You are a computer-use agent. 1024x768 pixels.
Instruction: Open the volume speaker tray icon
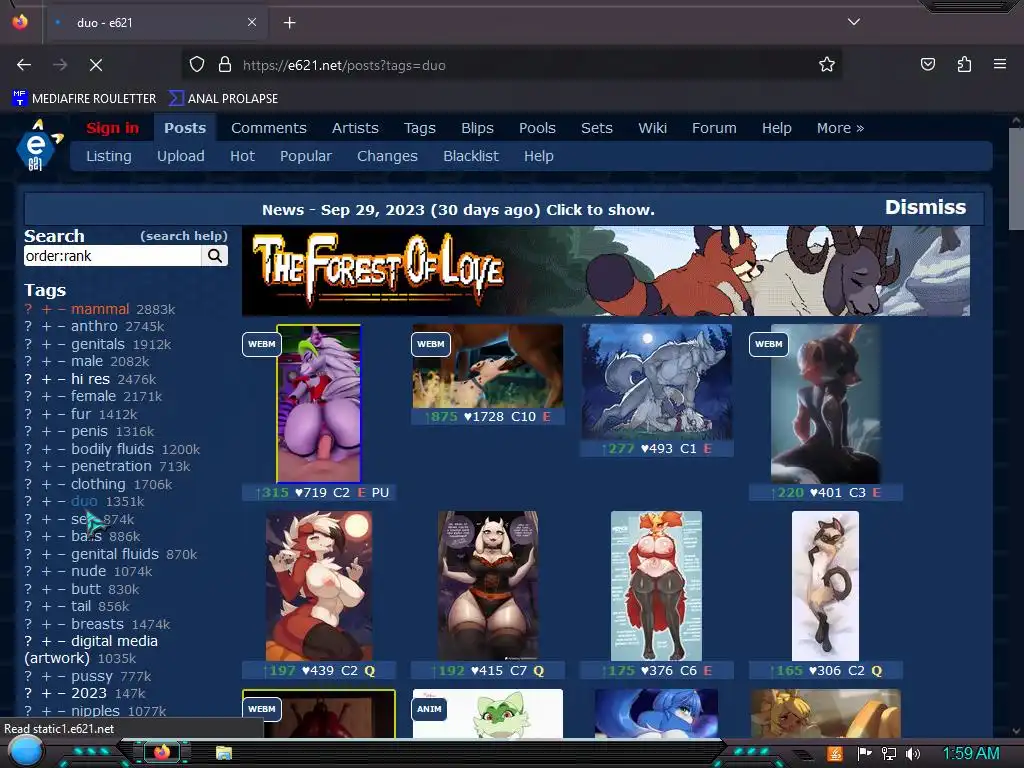913,754
